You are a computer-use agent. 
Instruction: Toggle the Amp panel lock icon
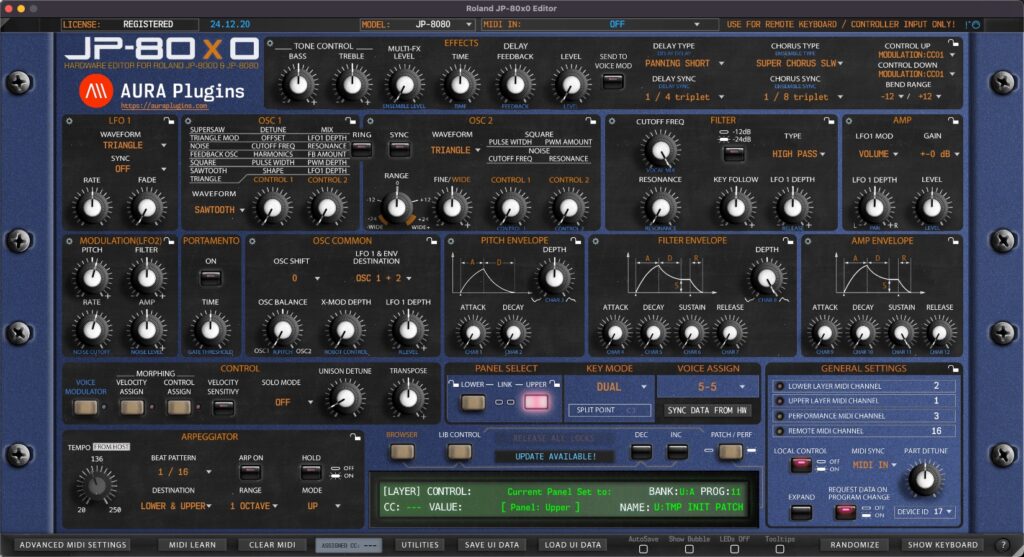[953, 121]
